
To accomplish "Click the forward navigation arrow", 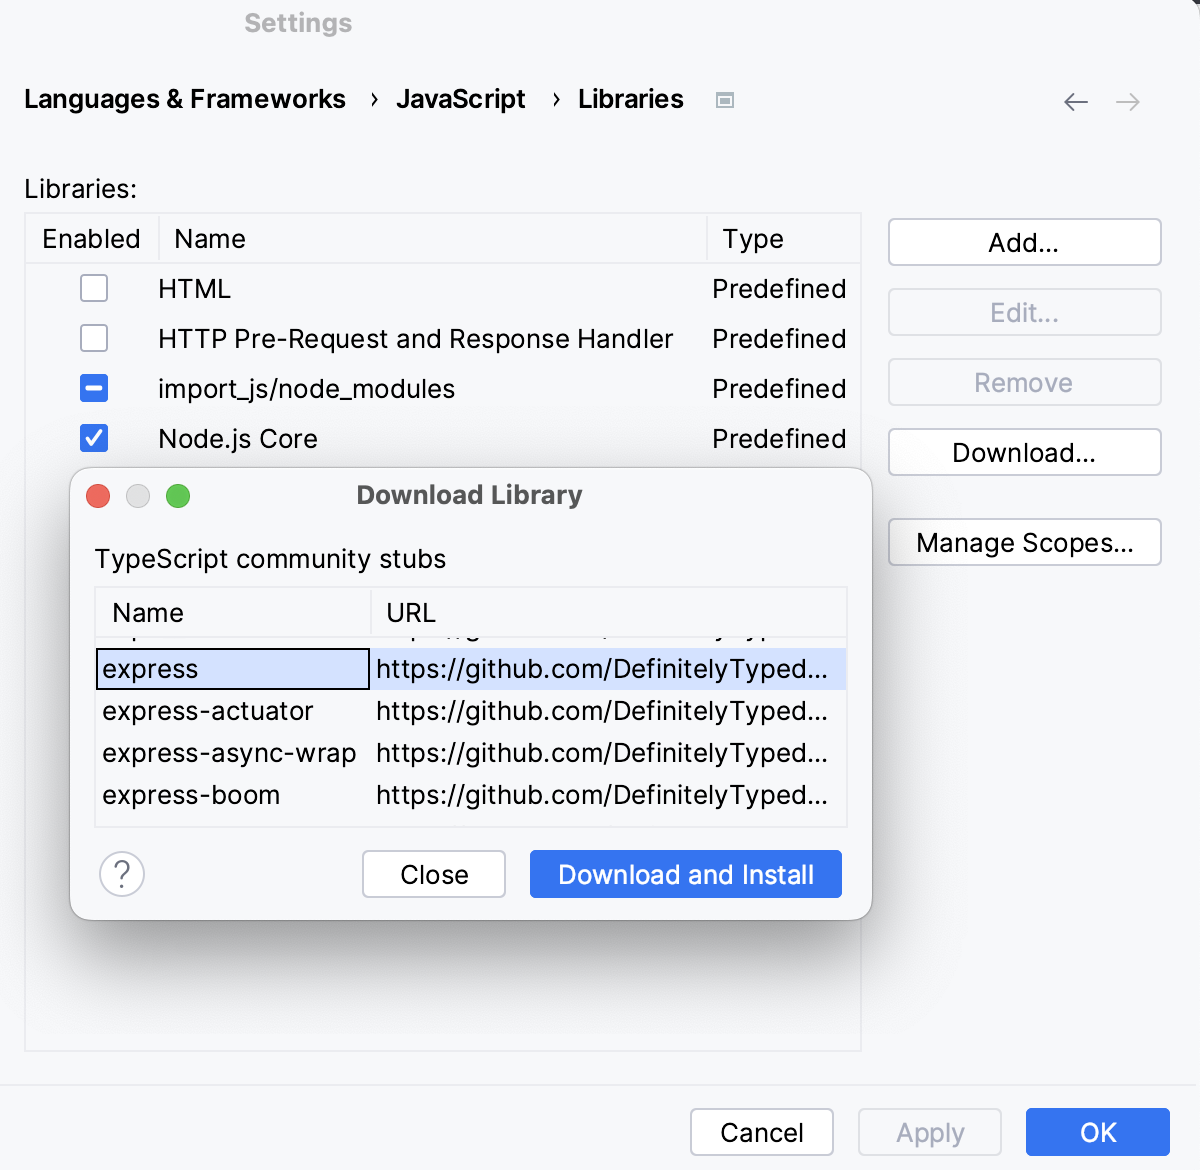I will 1128,102.
